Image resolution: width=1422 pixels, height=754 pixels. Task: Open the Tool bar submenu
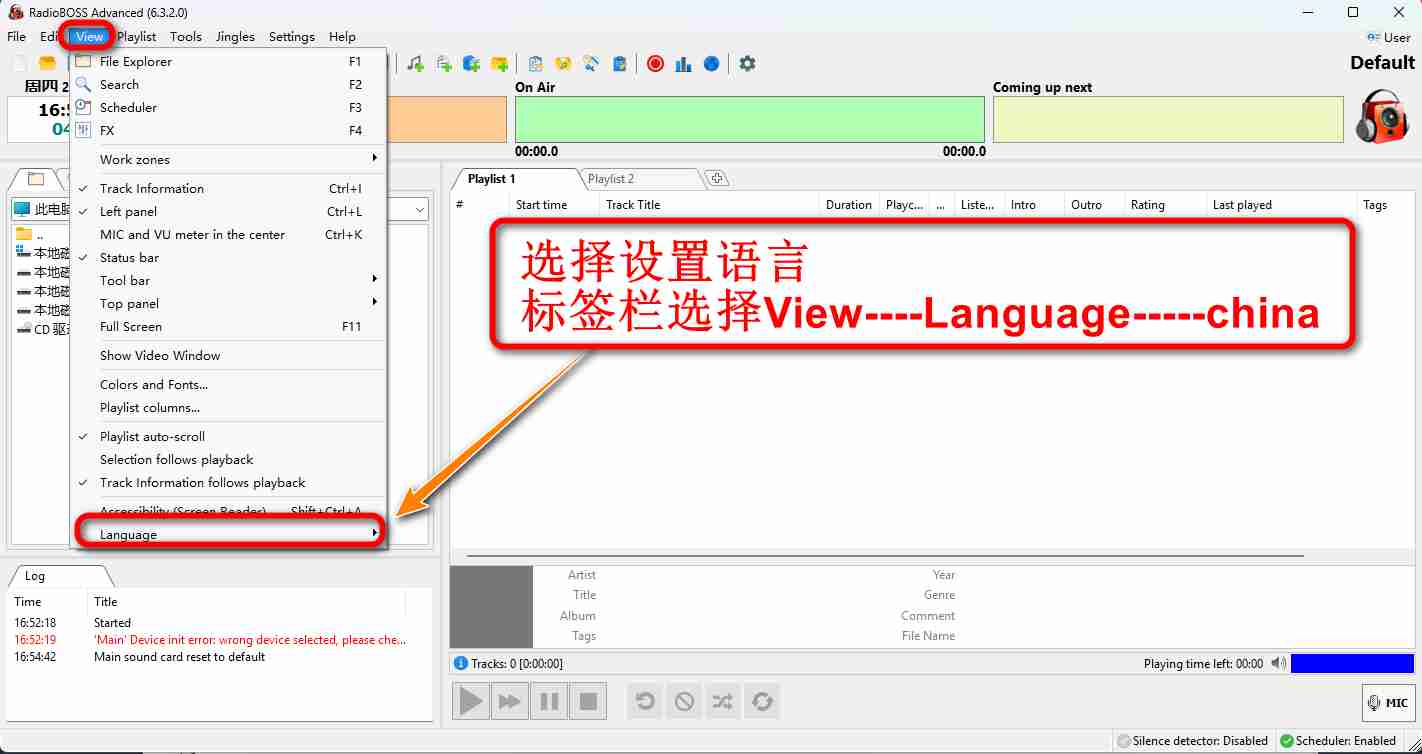coord(124,280)
